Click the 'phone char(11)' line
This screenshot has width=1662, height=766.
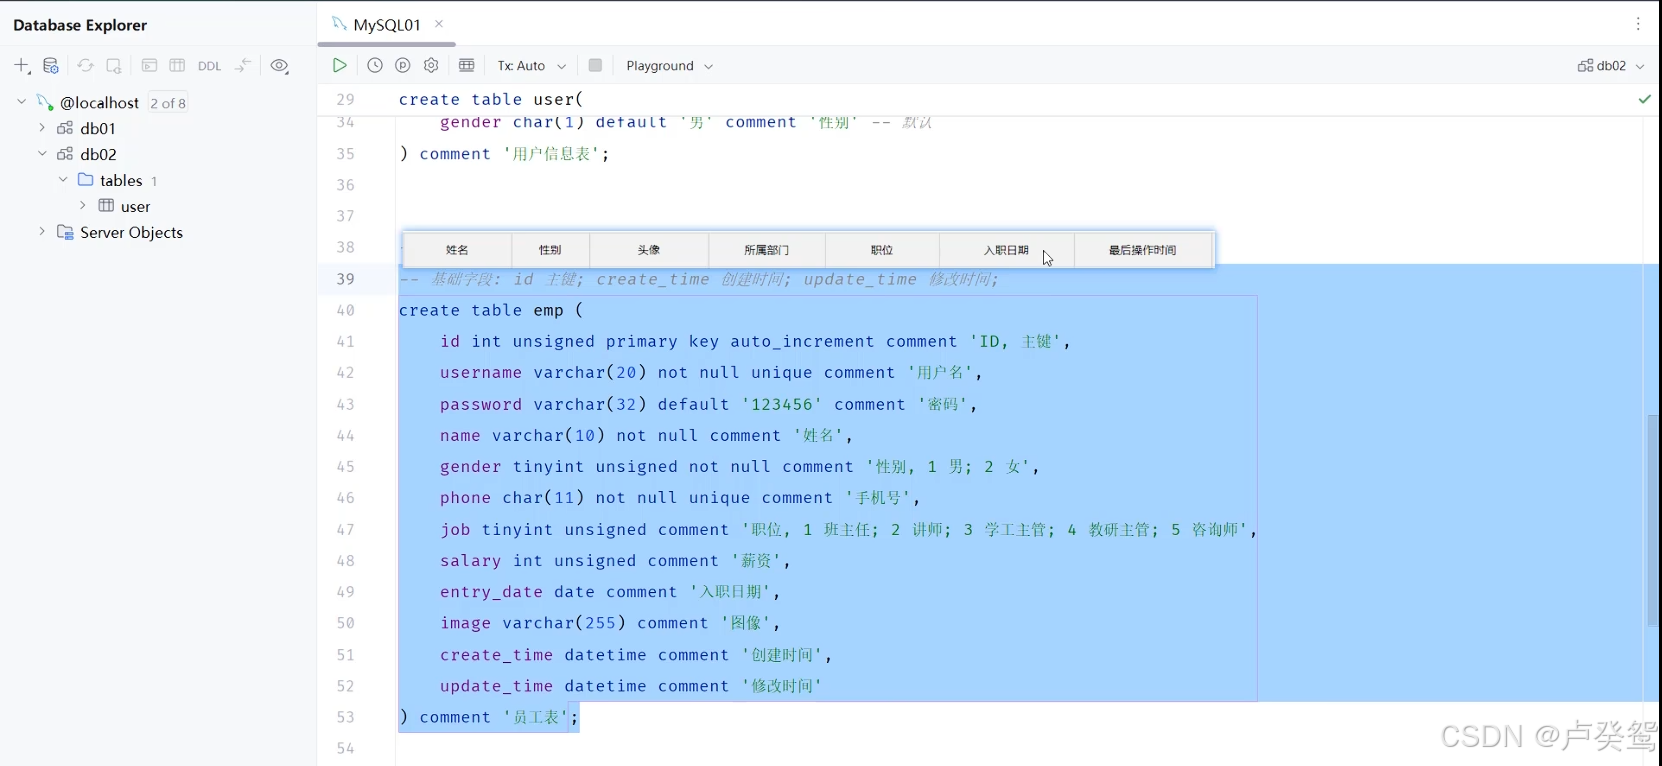pos(679,498)
